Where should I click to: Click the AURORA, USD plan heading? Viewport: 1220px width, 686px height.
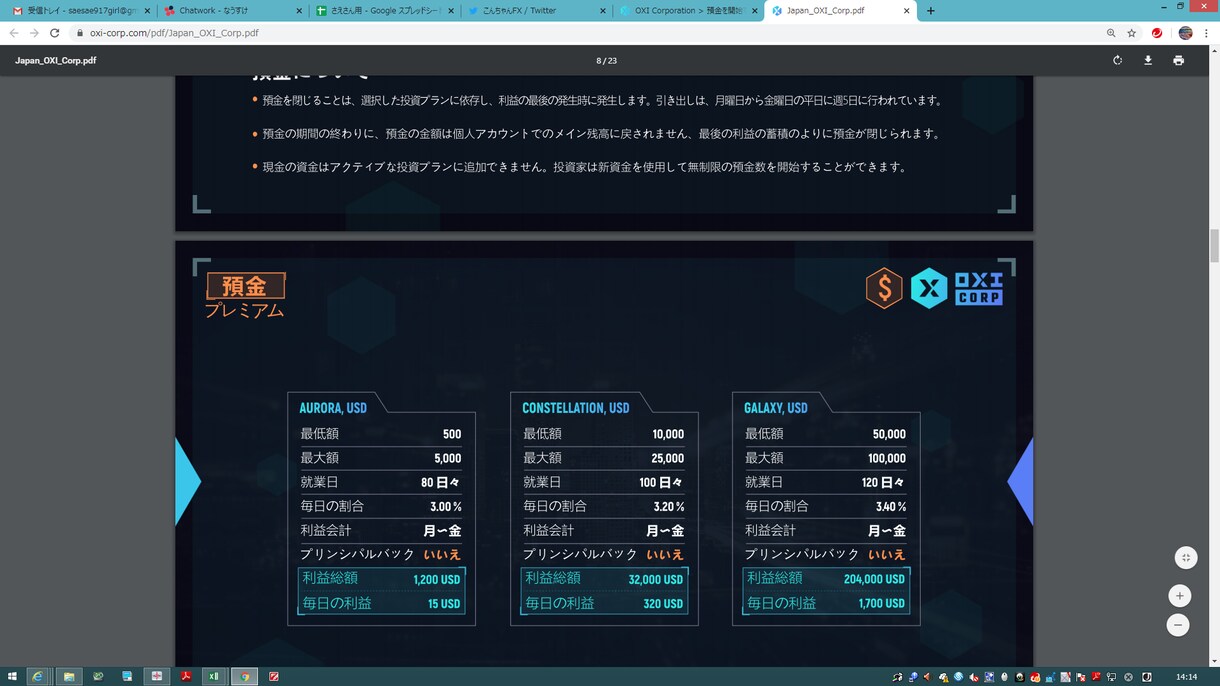[x=333, y=408]
